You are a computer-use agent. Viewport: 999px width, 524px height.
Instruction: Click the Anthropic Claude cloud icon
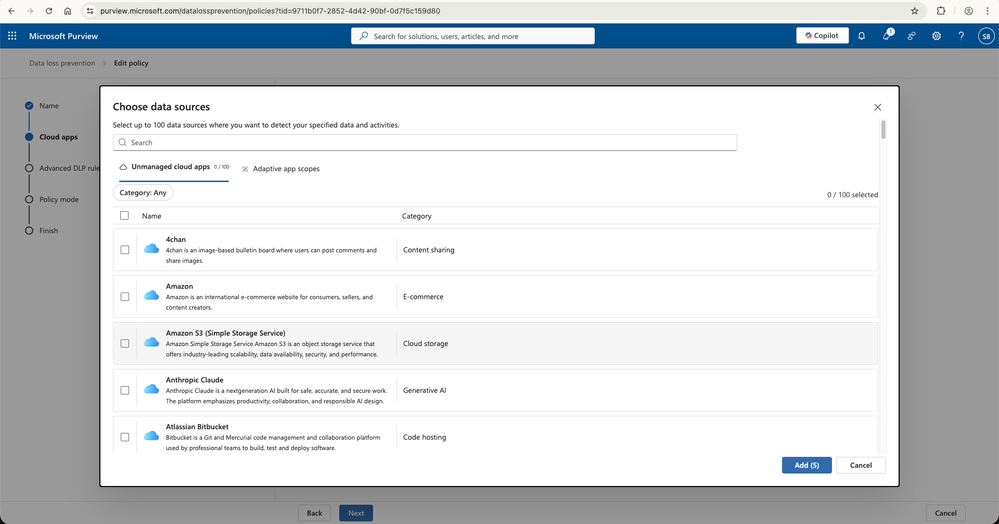[x=151, y=389]
